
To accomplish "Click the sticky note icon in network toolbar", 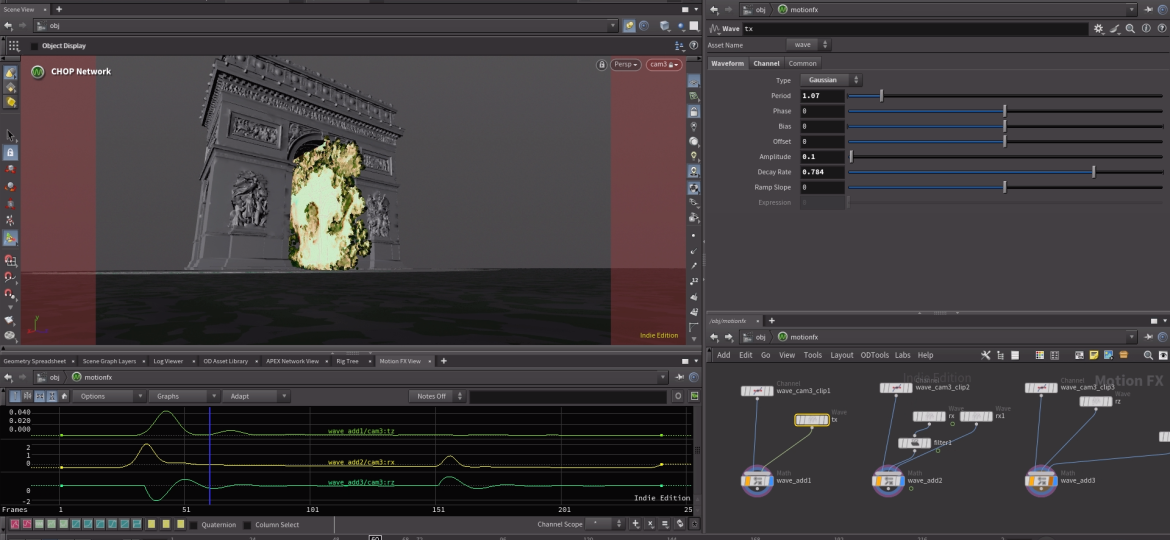I will (1095, 355).
